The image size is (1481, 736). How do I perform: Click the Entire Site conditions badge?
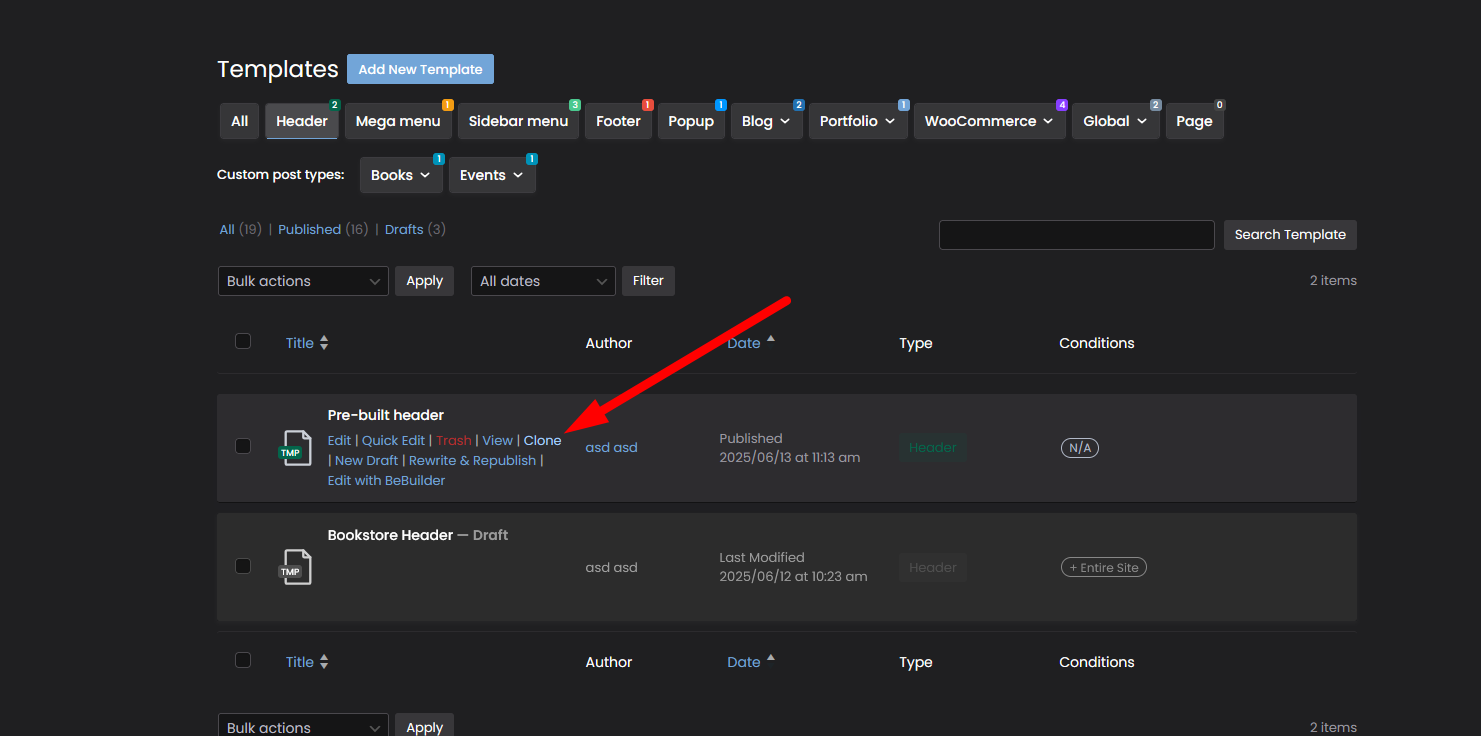[1103, 567]
